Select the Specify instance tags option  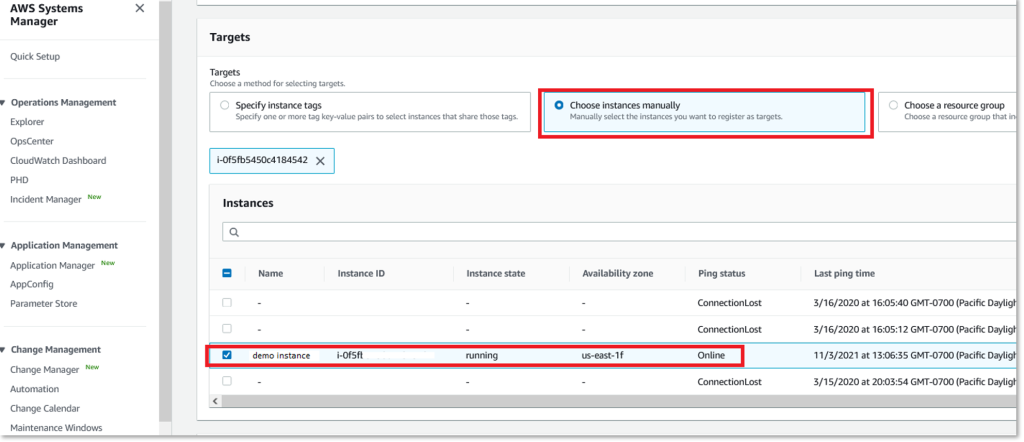coord(370,112)
